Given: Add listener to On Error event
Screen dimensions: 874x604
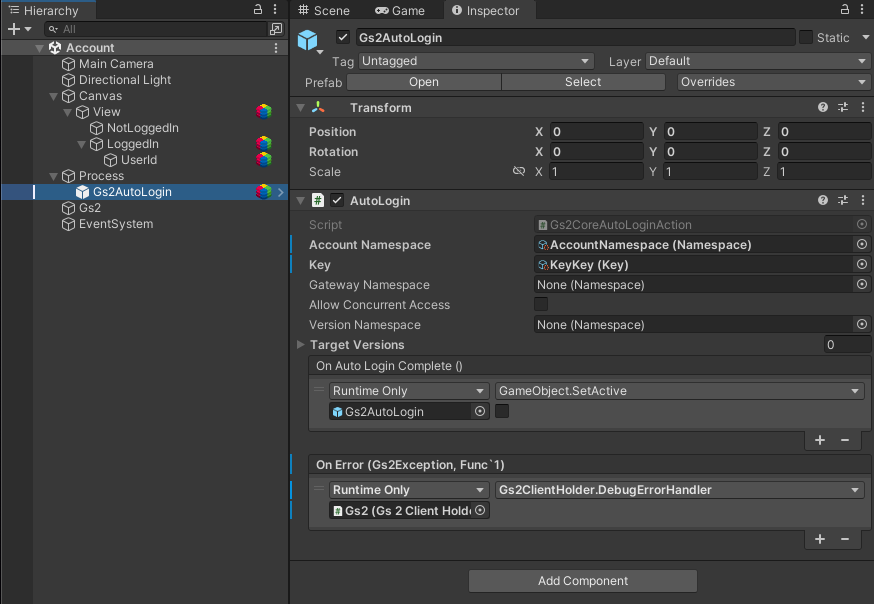Looking at the screenshot, I should 819,539.
